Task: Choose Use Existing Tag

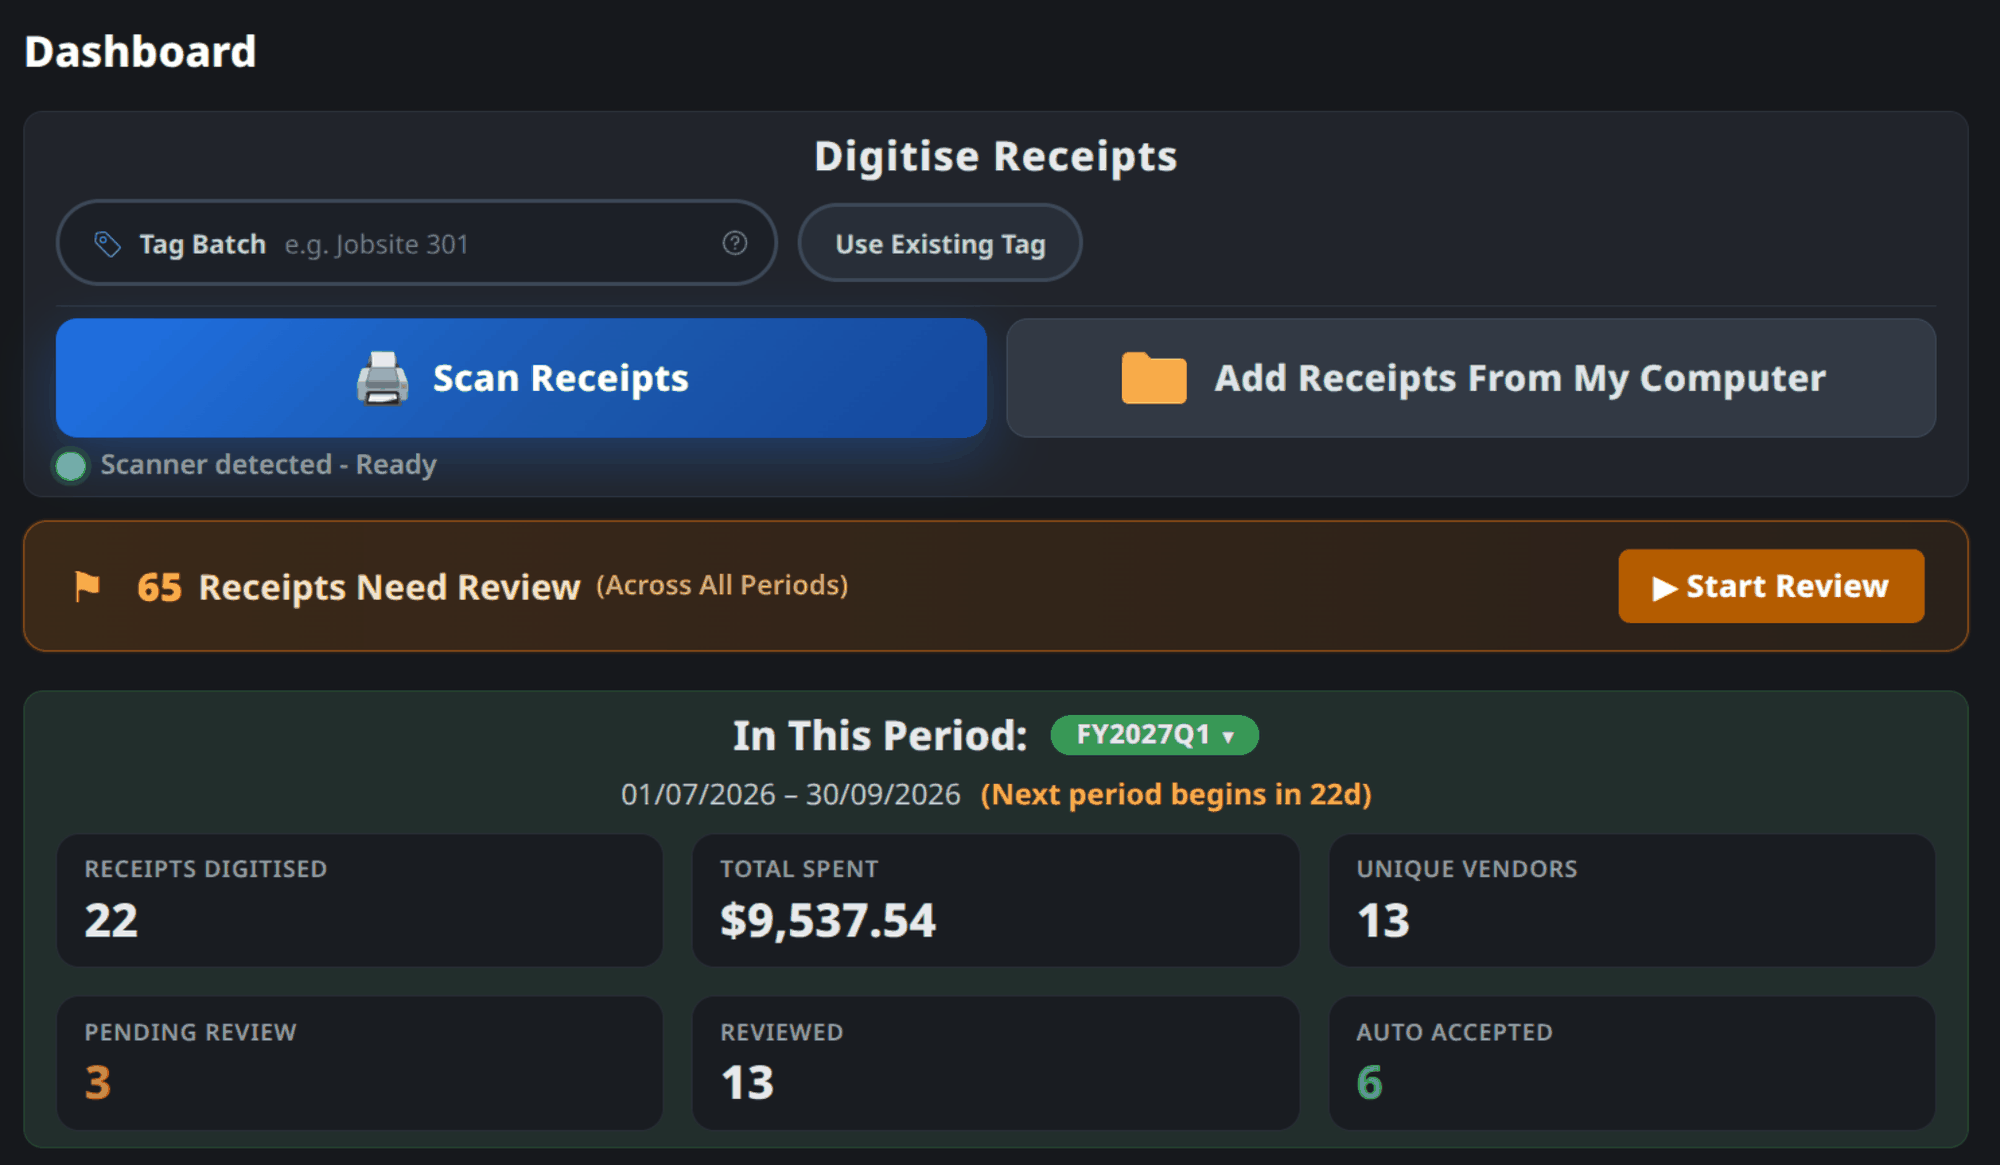Action: (x=940, y=243)
